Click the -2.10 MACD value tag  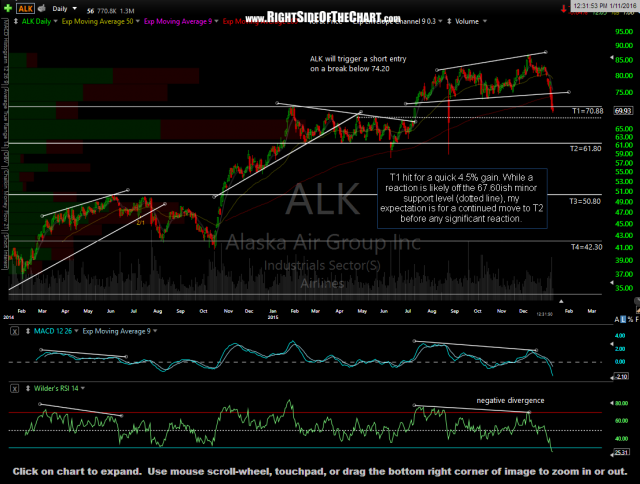click(622, 376)
